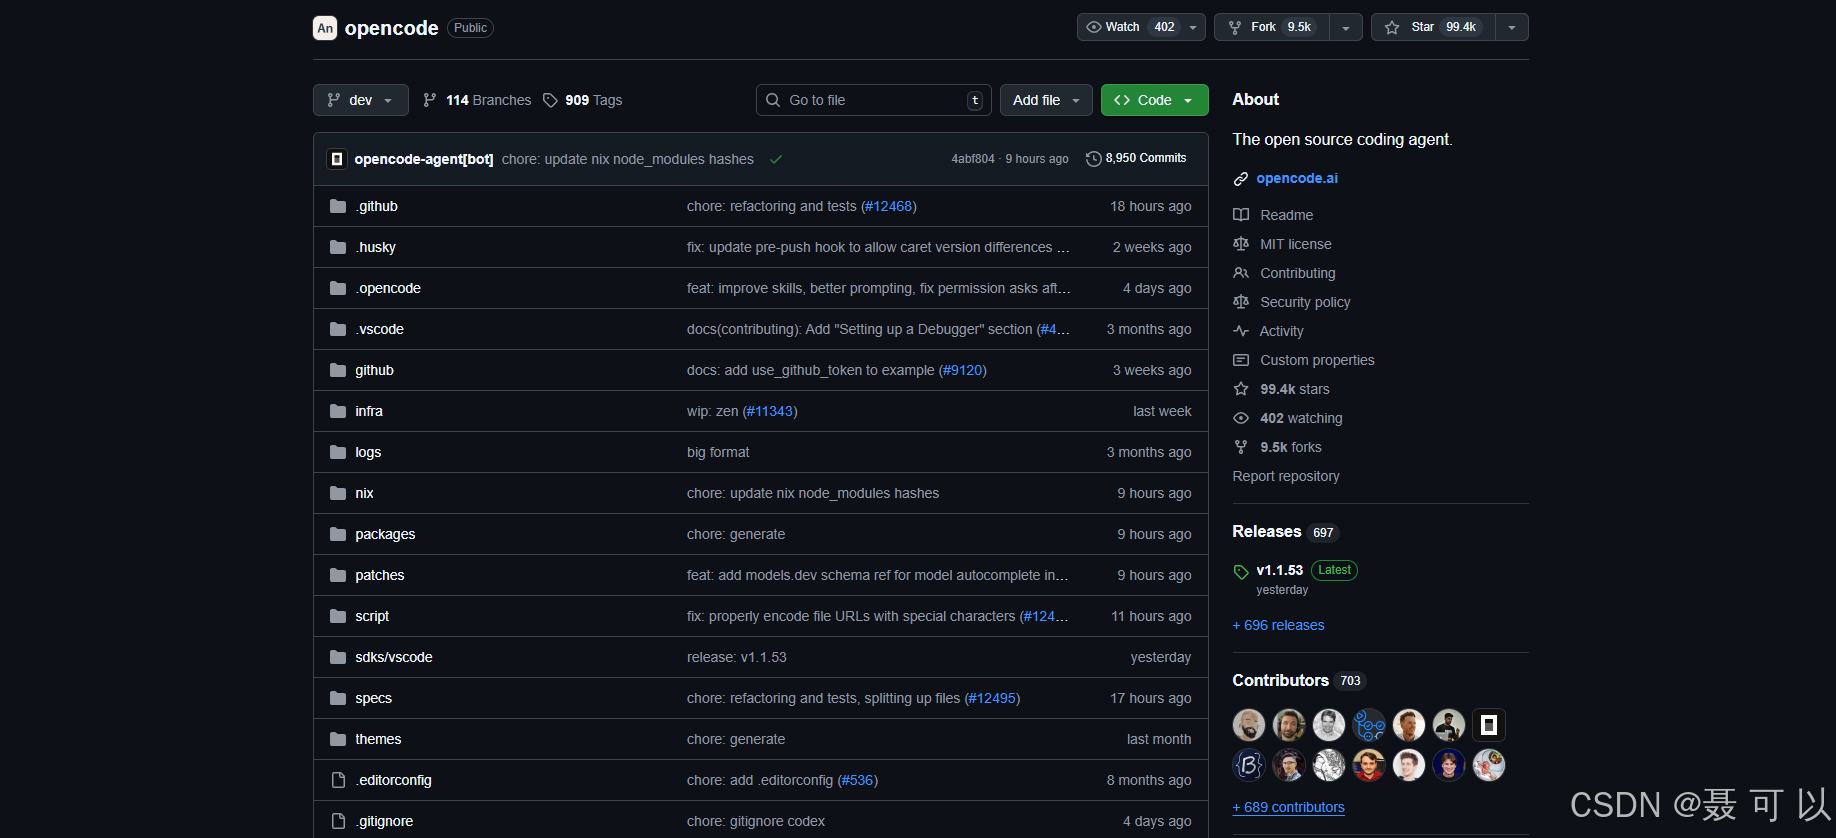
Task: Open pull request #12468 link
Action: click(888, 206)
